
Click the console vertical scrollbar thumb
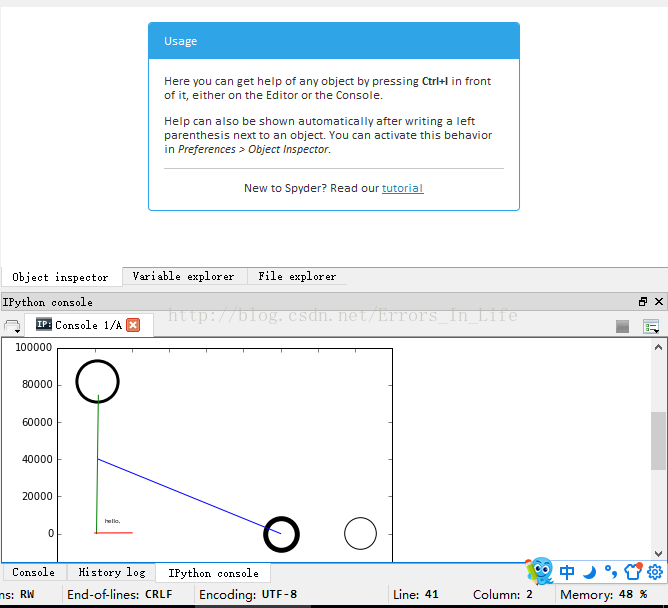658,440
